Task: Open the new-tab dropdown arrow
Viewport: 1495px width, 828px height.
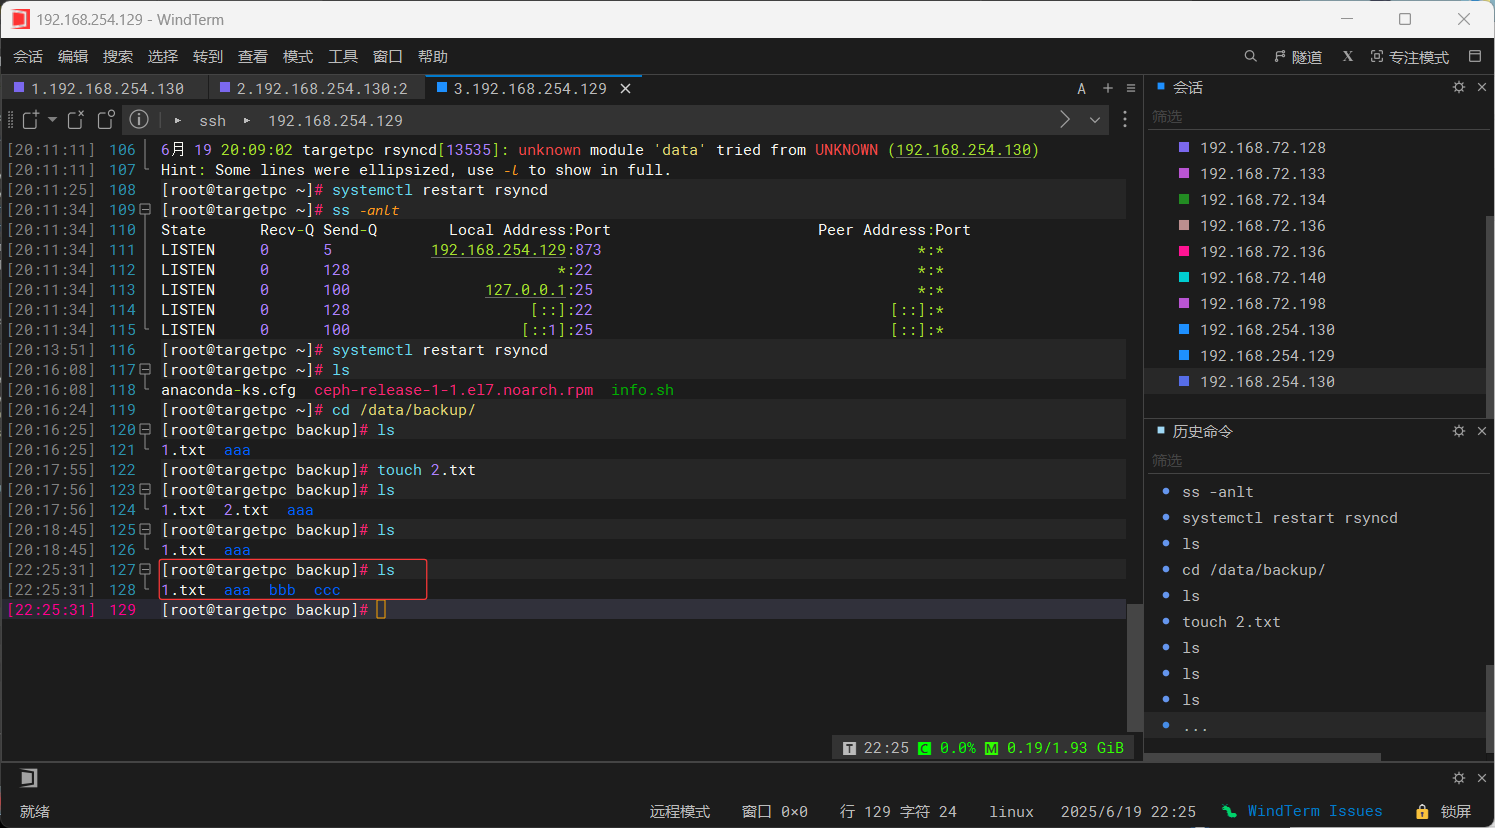Action: coord(53,120)
